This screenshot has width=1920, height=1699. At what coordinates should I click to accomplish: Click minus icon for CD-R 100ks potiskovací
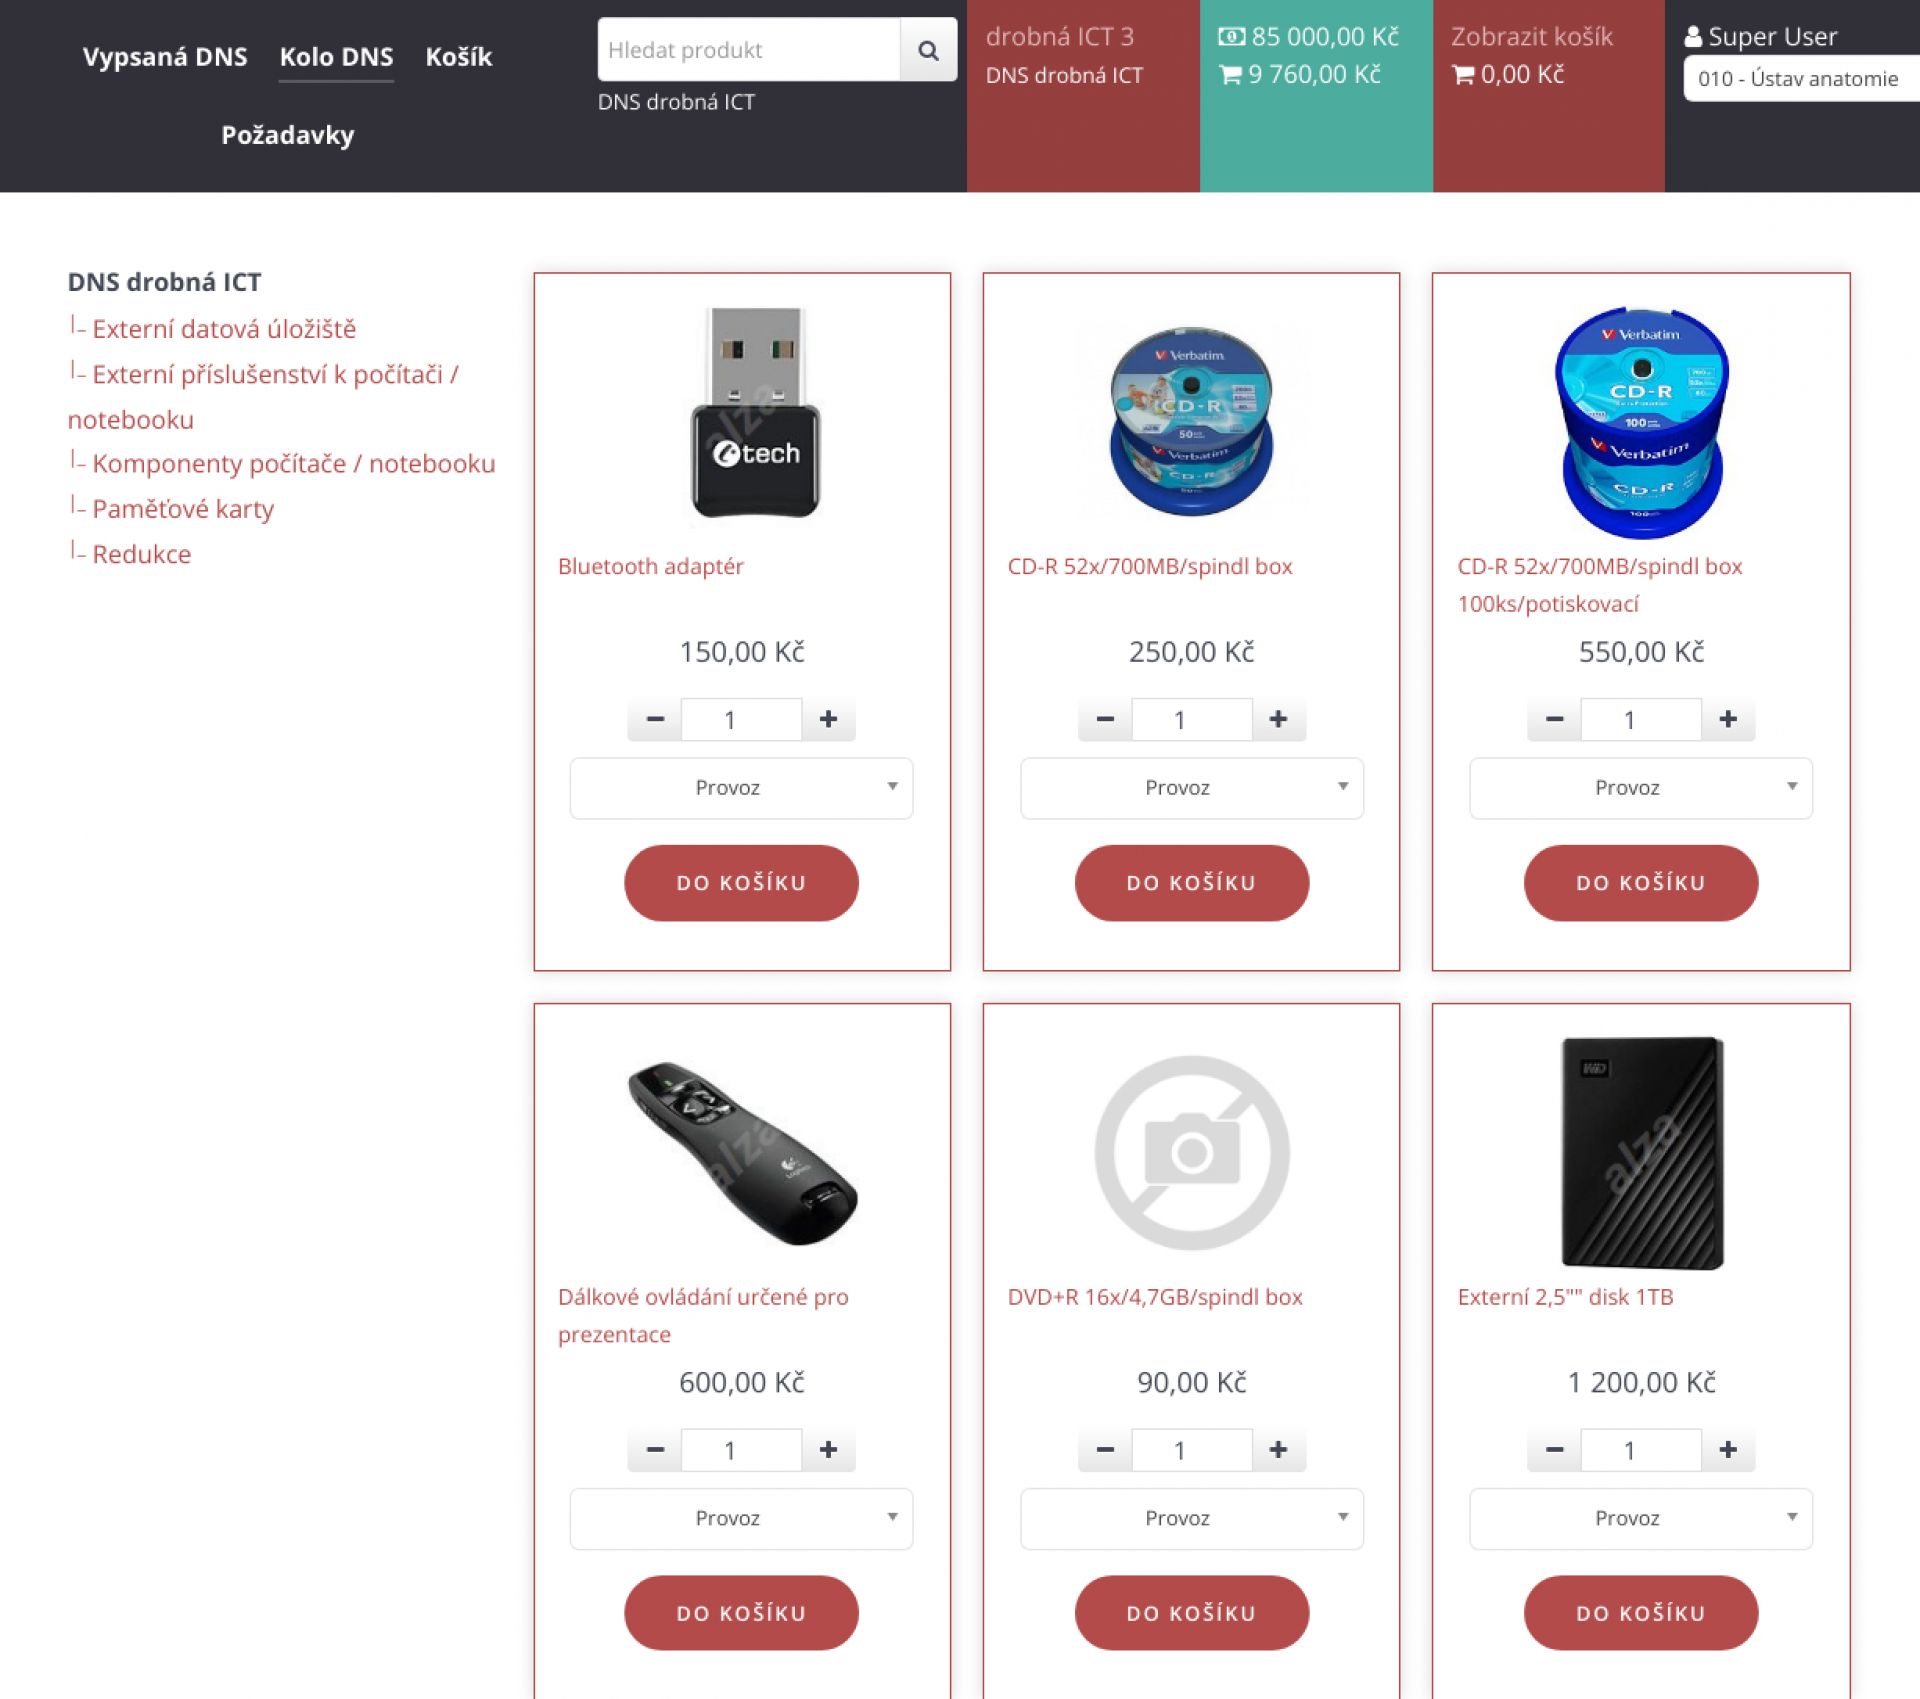[1554, 719]
